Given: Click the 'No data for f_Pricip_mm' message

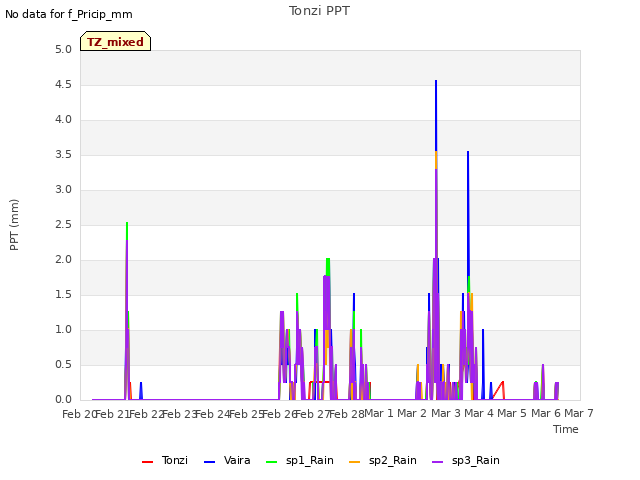Looking at the screenshot, I should pyautogui.click(x=69, y=14).
